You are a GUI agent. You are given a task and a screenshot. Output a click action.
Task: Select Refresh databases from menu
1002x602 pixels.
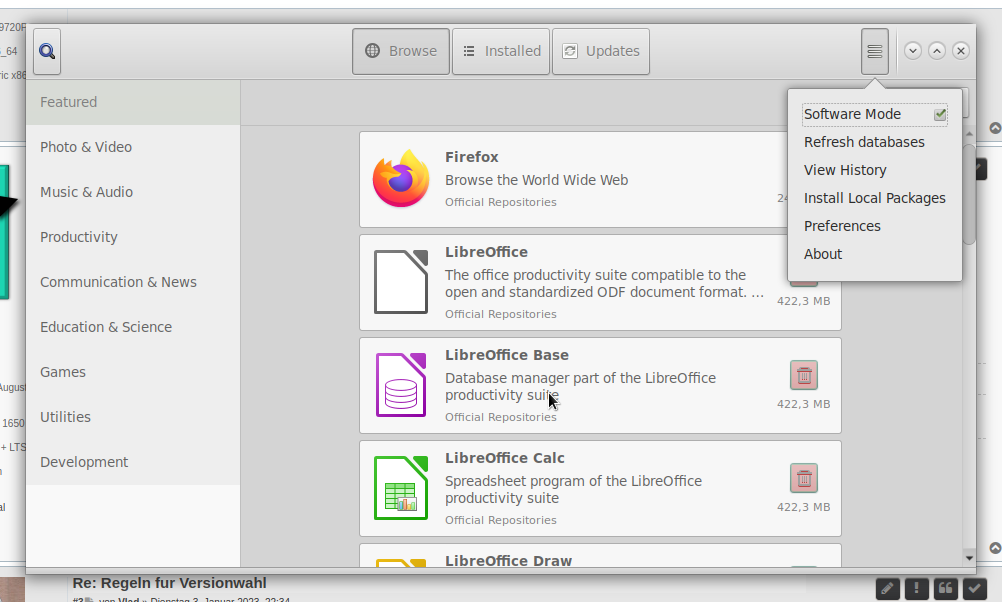(x=864, y=142)
